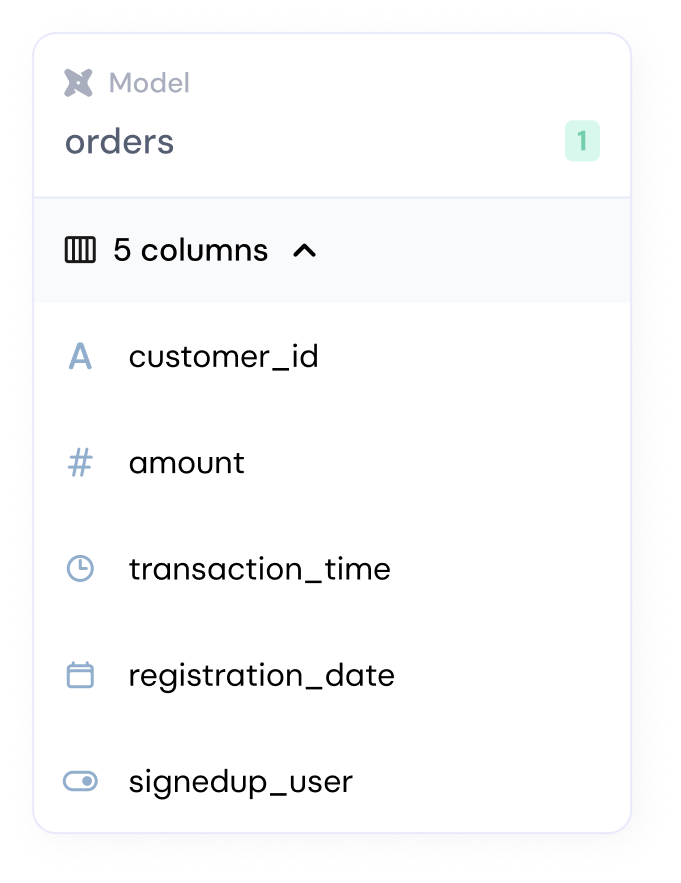The height and width of the screenshot is (883, 681).
Task: Toggle the signedup_user boolean column entry
Action: pyautogui.click(x=240, y=781)
